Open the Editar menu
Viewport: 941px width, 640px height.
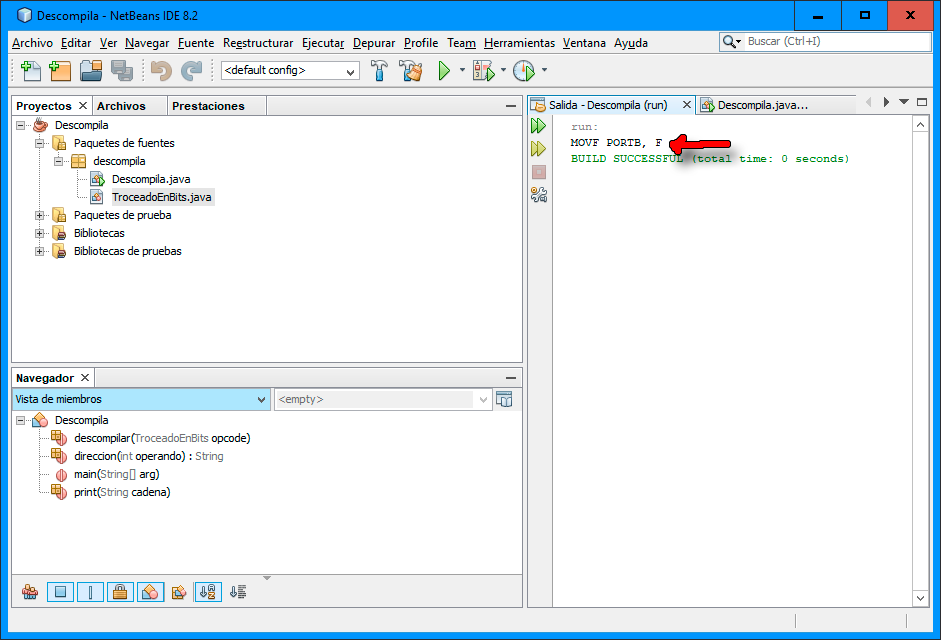coord(76,43)
